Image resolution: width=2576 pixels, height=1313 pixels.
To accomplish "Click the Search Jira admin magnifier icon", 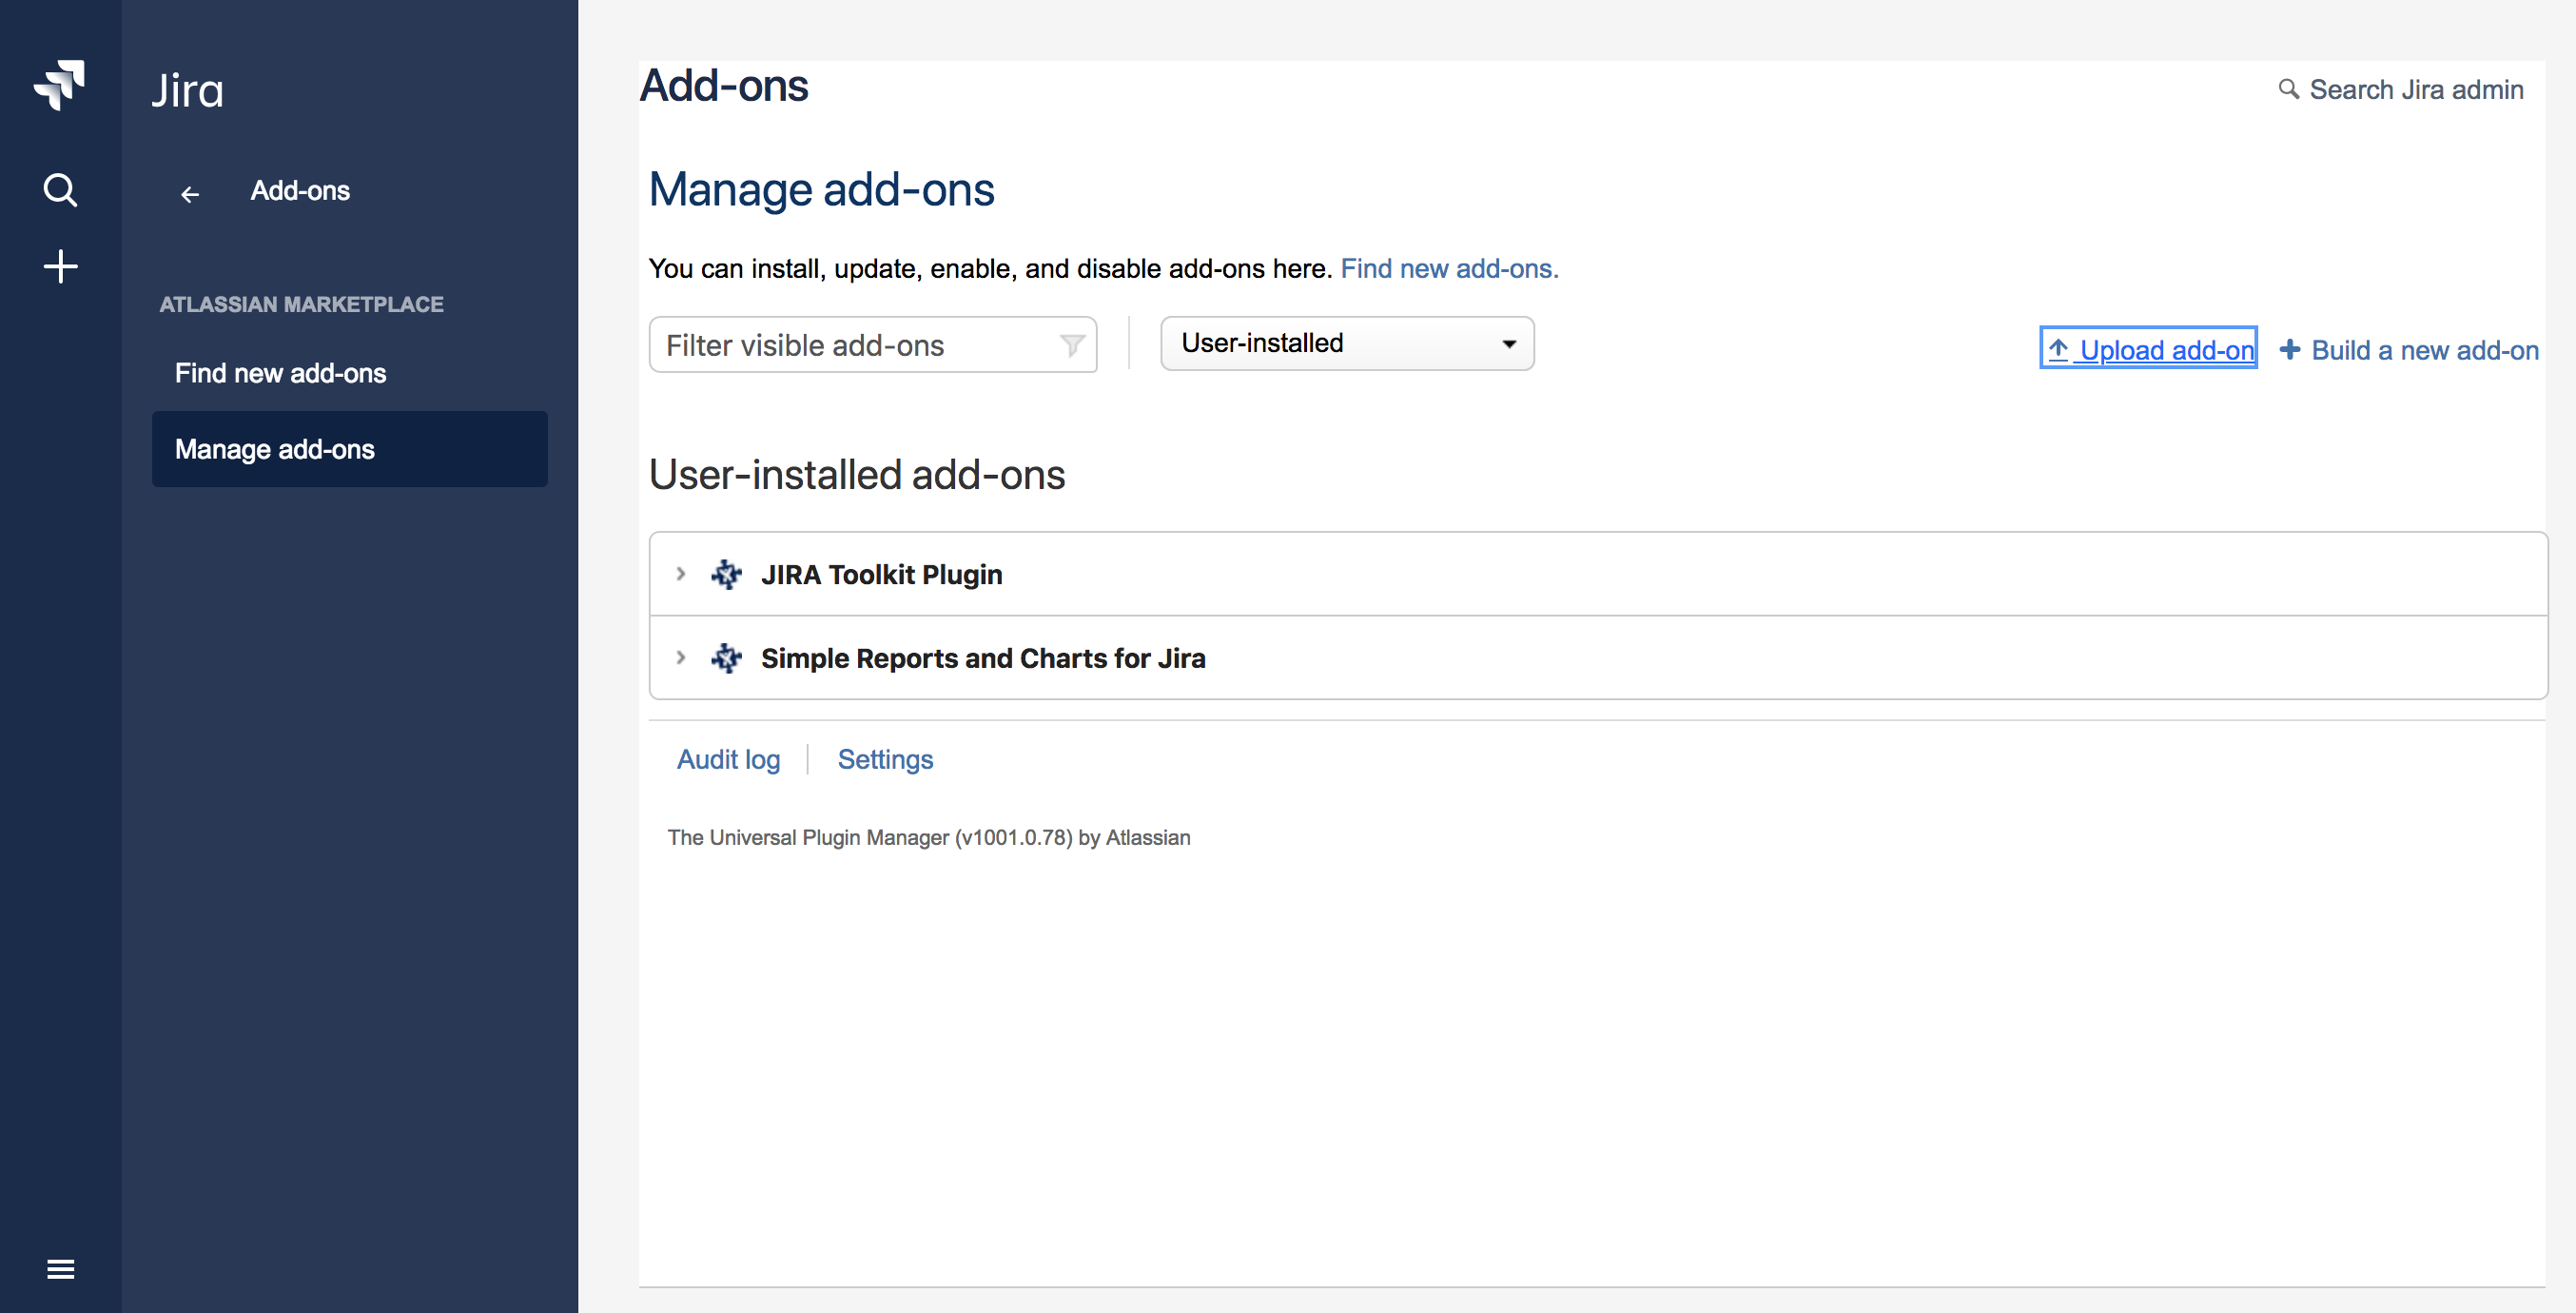I will point(2288,89).
